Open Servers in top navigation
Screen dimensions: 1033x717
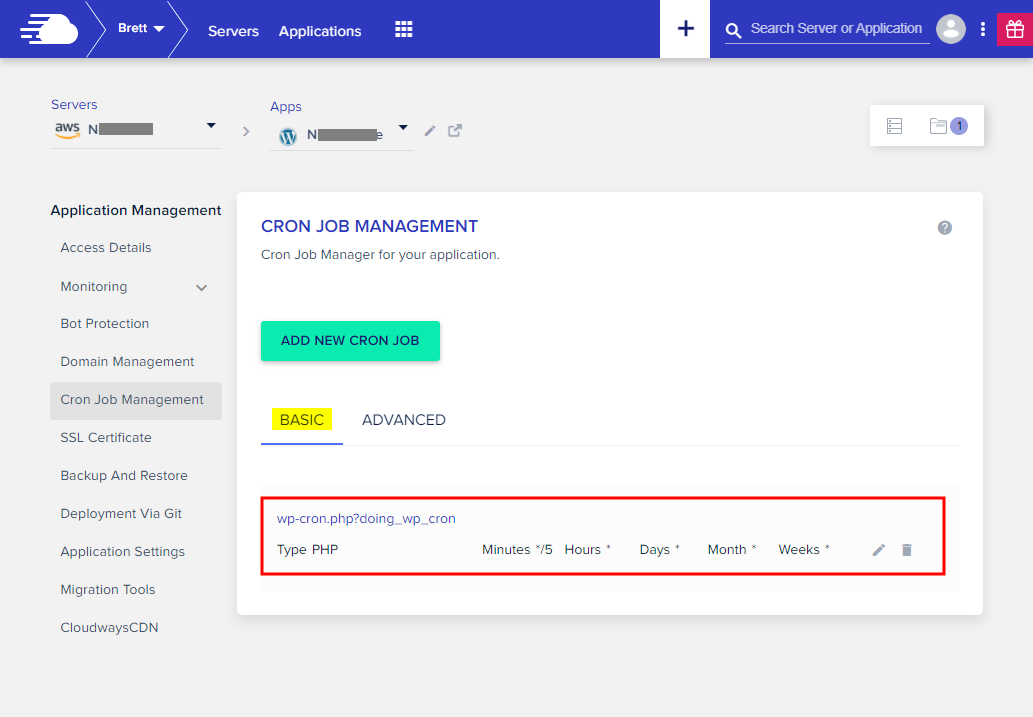[x=233, y=31]
